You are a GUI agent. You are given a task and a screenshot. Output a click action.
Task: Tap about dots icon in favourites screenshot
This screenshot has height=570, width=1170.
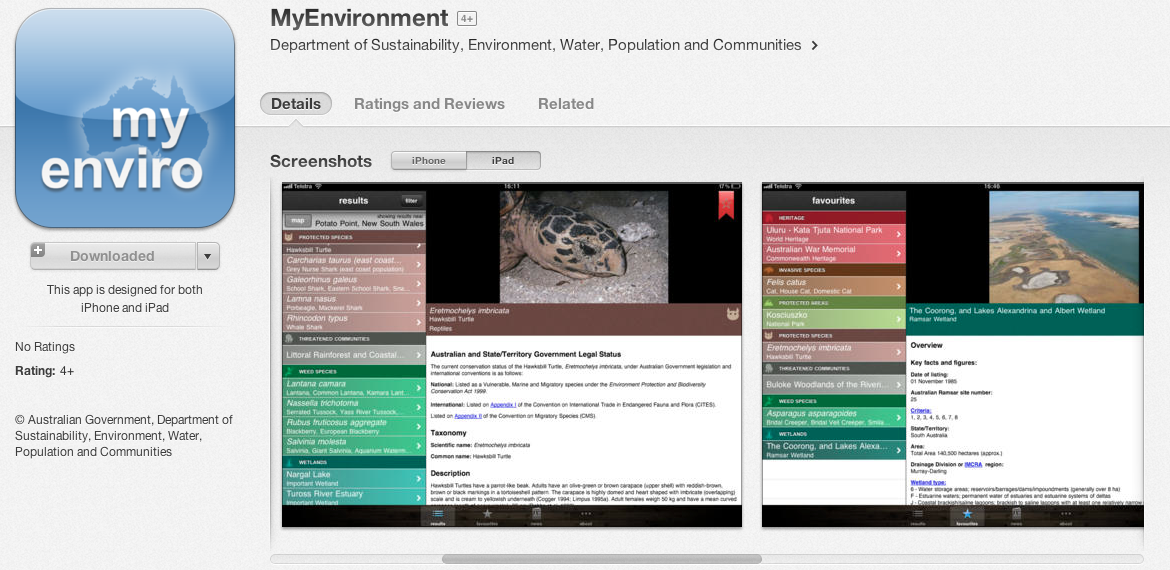coord(1066,514)
